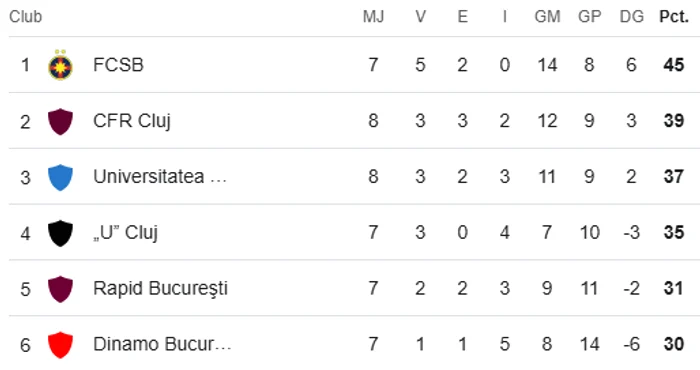Click the FCSB club crest icon
The width and height of the screenshot is (700, 370).
pyautogui.click(x=60, y=65)
